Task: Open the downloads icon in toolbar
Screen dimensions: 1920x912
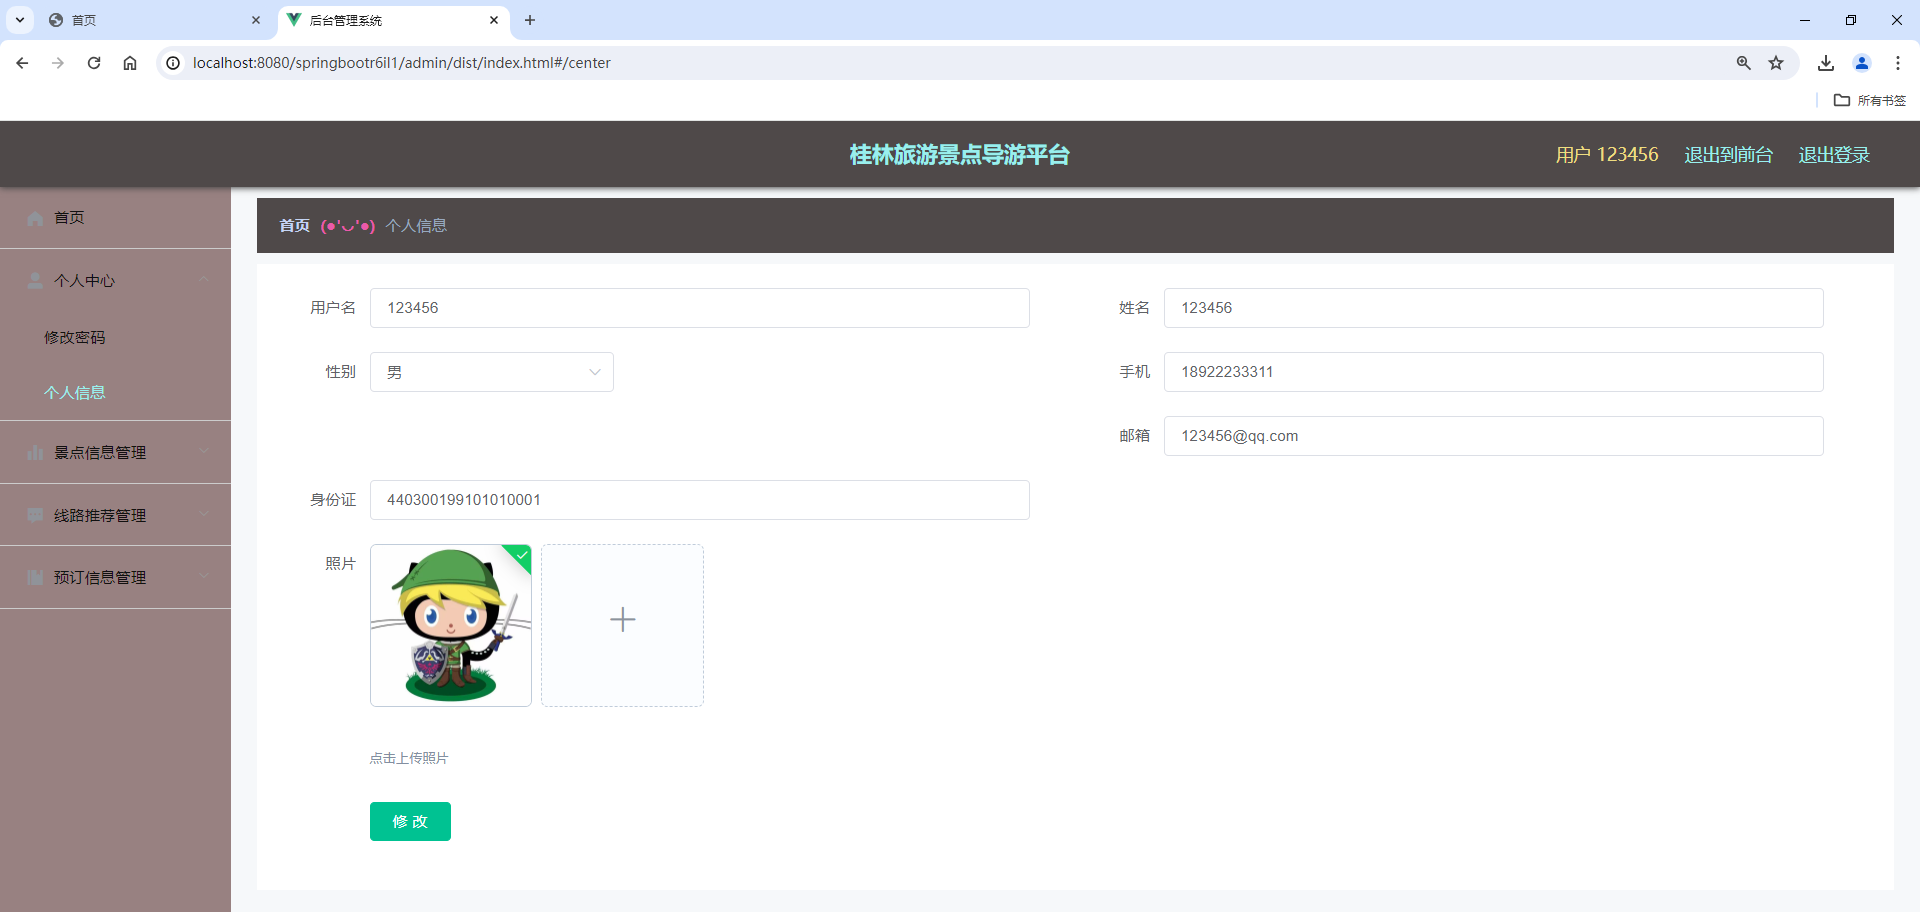Action: coord(1825,62)
